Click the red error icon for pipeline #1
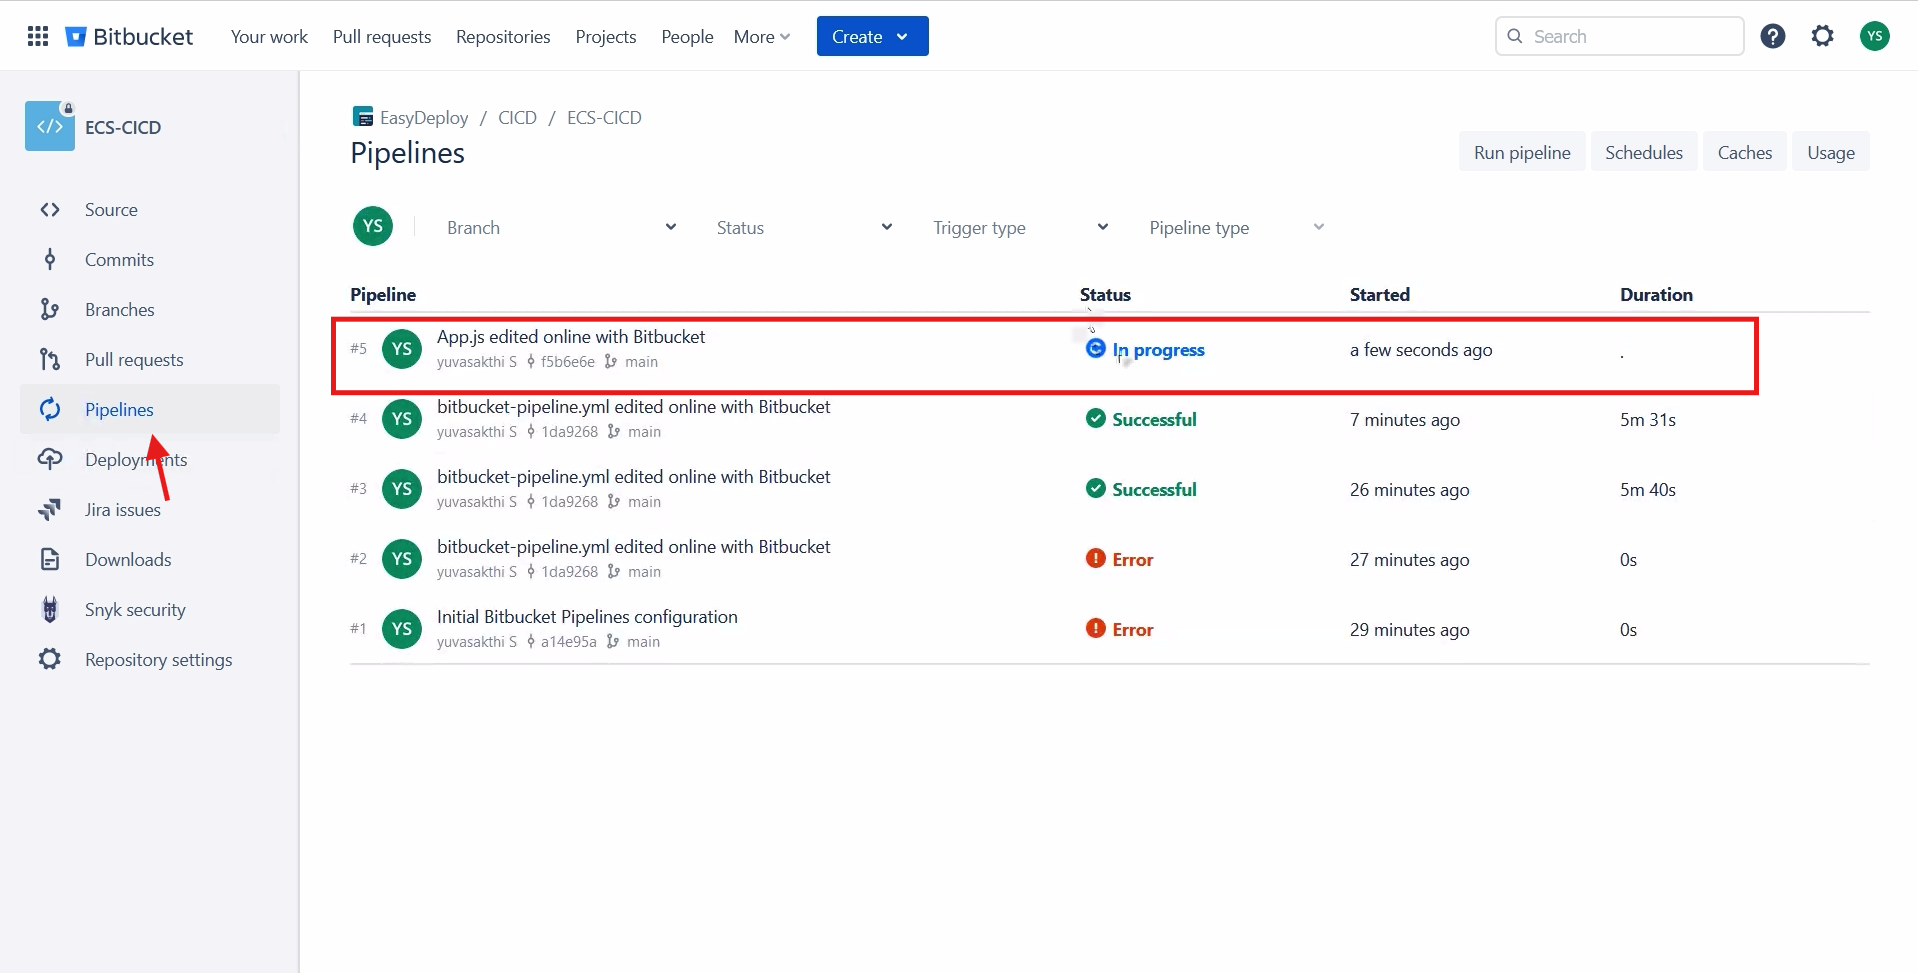The image size is (1918, 973). click(x=1096, y=629)
